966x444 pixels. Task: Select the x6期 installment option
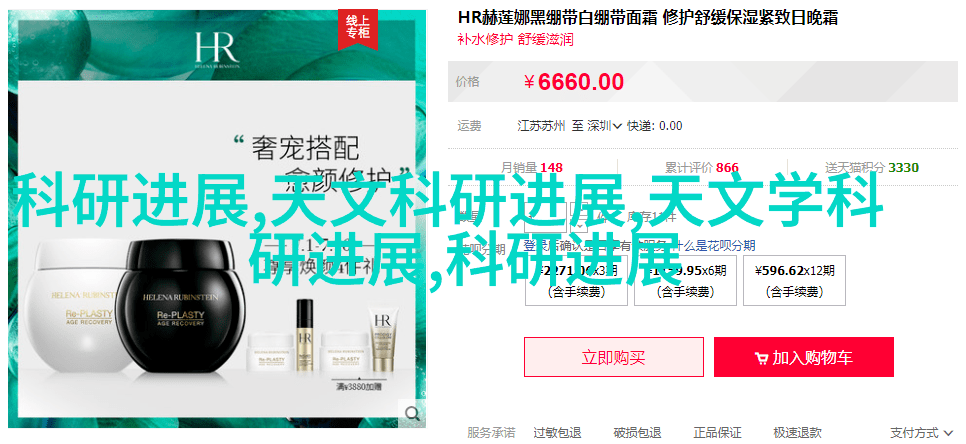pos(685,281)
